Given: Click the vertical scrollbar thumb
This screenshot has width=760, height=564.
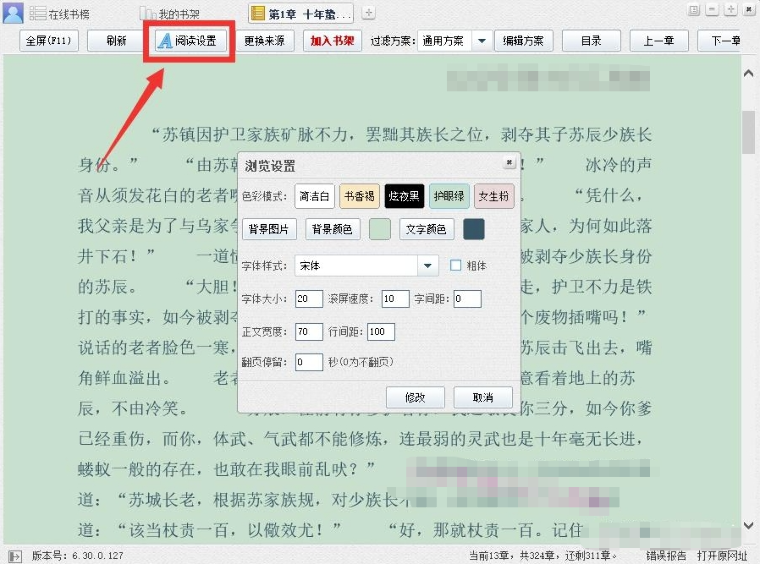Looking at the screenshot, I should (x=748, y=133).
